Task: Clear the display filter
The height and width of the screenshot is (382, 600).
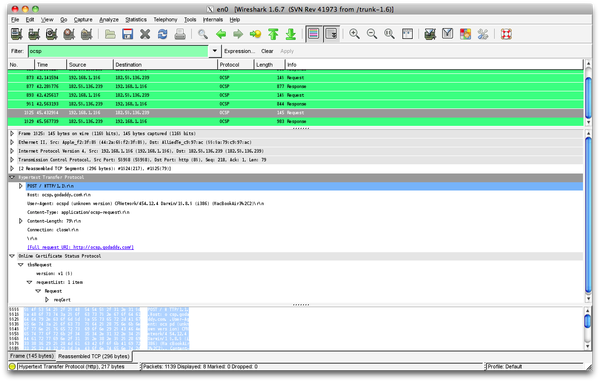Action: 267,51
